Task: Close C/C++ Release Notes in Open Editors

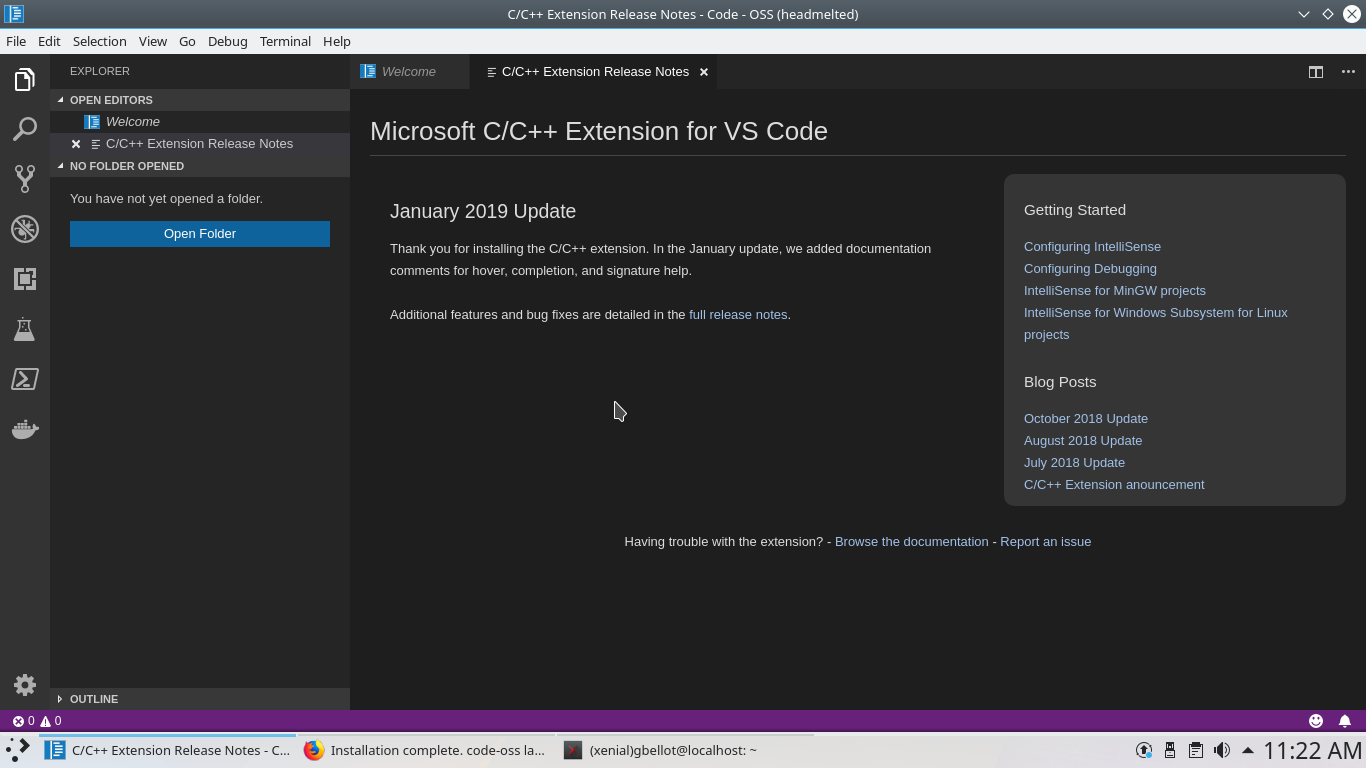Action: (76, 144)
